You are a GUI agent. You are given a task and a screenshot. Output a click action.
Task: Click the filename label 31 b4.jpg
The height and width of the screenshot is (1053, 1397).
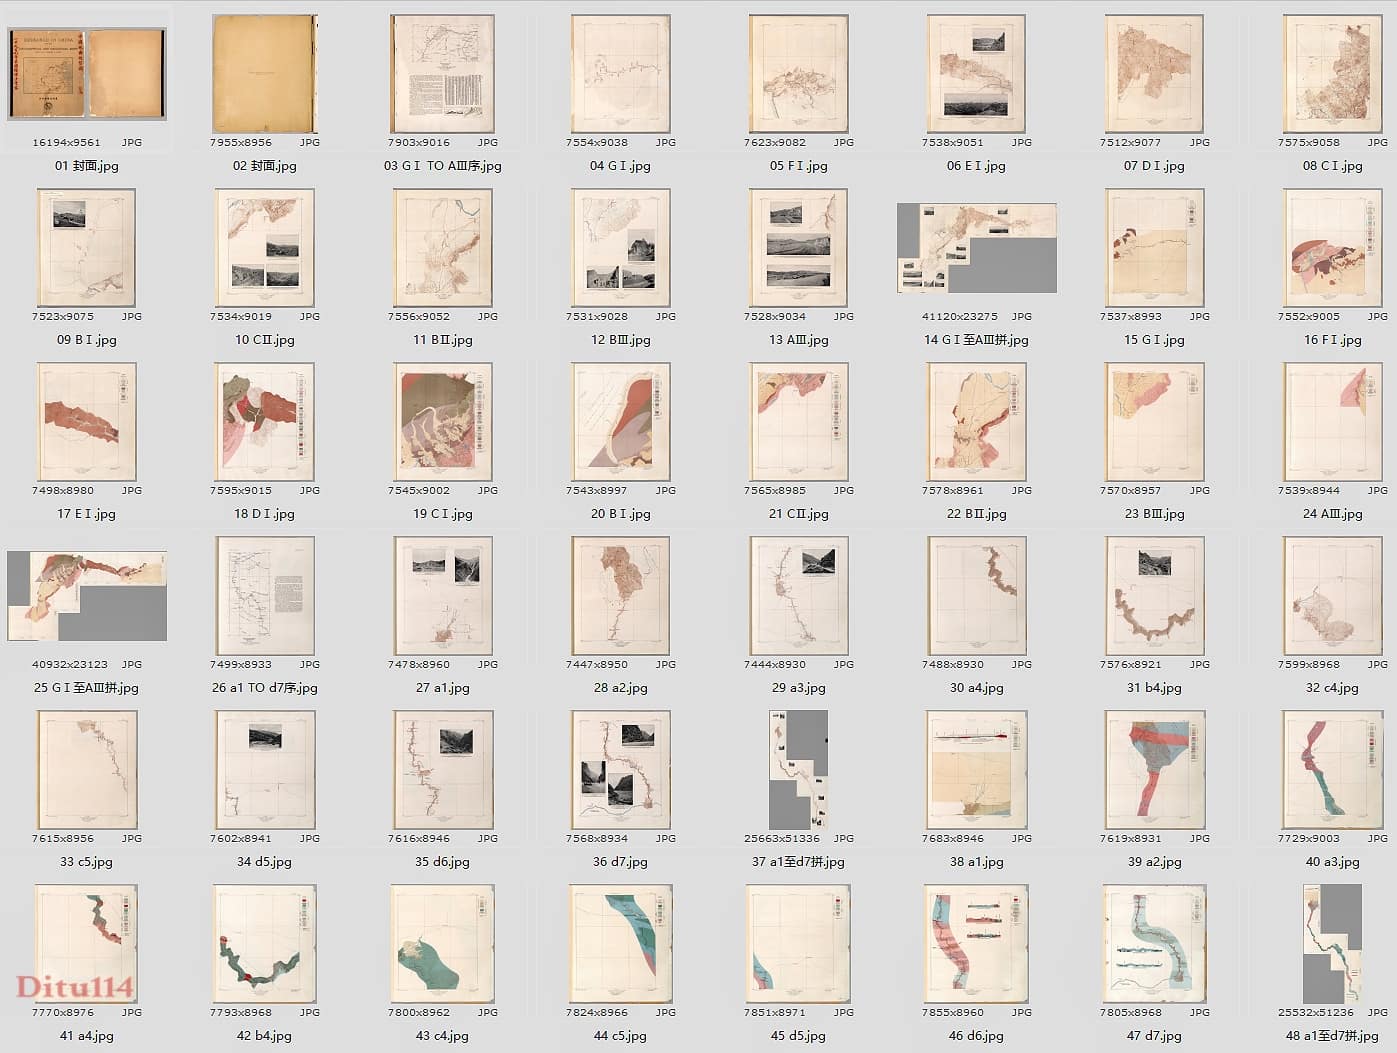click(x=1154, y=688)
